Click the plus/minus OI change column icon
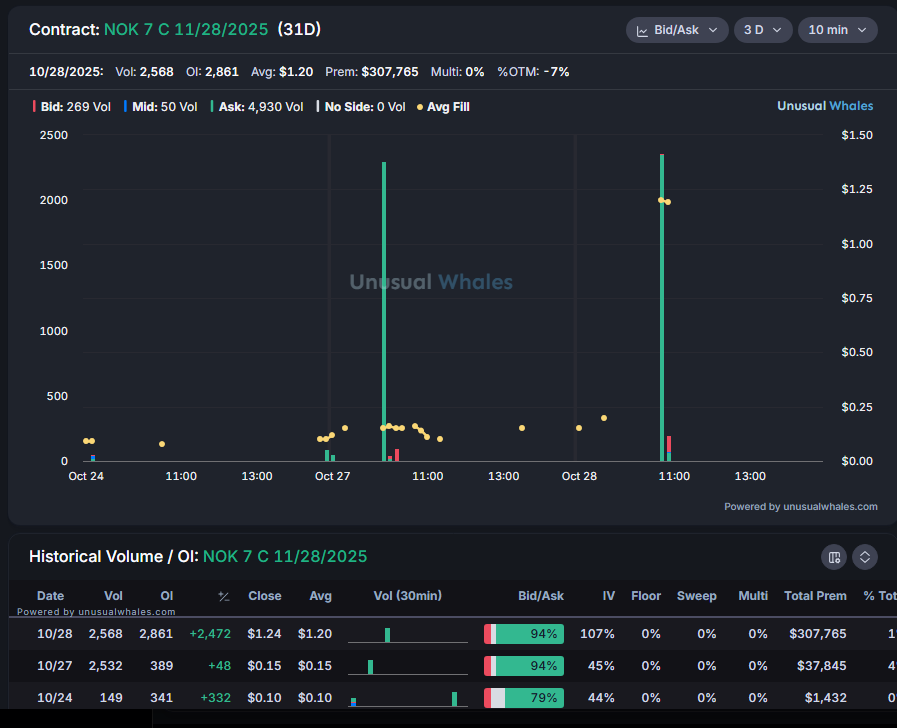The height and width of the screenshot is (728, 897). [223, 596]
